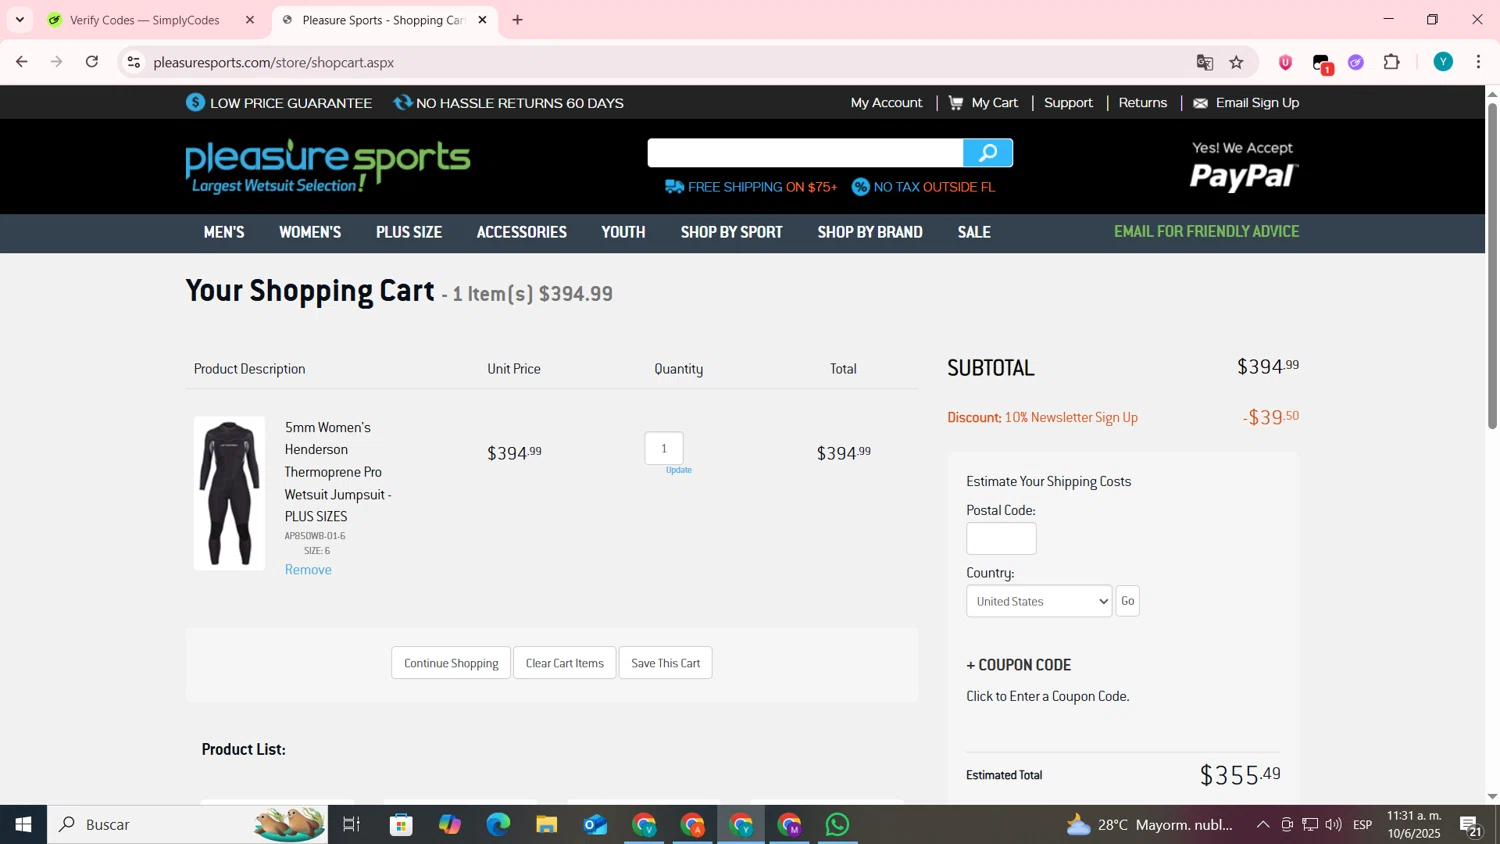Click the browser address bar URL

pyautogui.click(x=274, y=62)
